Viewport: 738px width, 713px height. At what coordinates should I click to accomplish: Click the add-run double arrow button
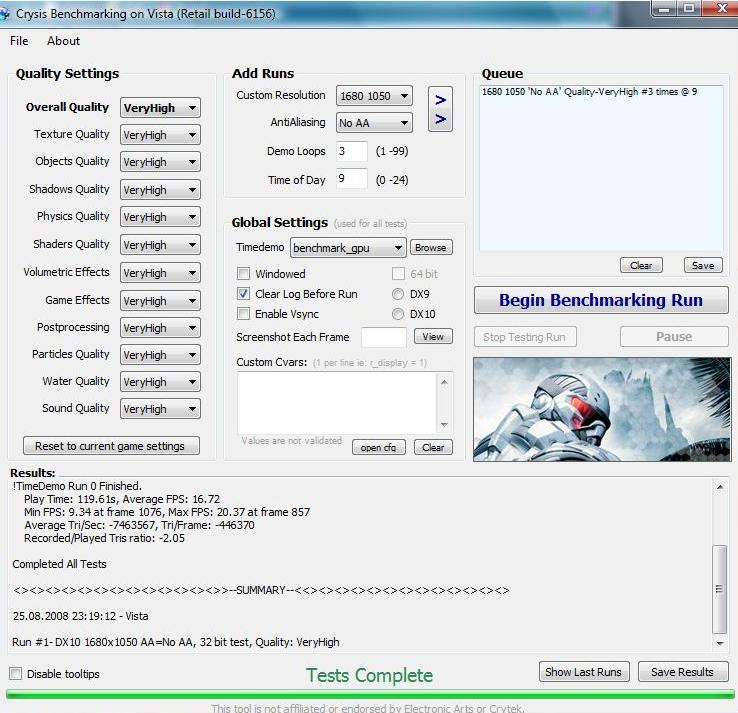coord(440,109)
